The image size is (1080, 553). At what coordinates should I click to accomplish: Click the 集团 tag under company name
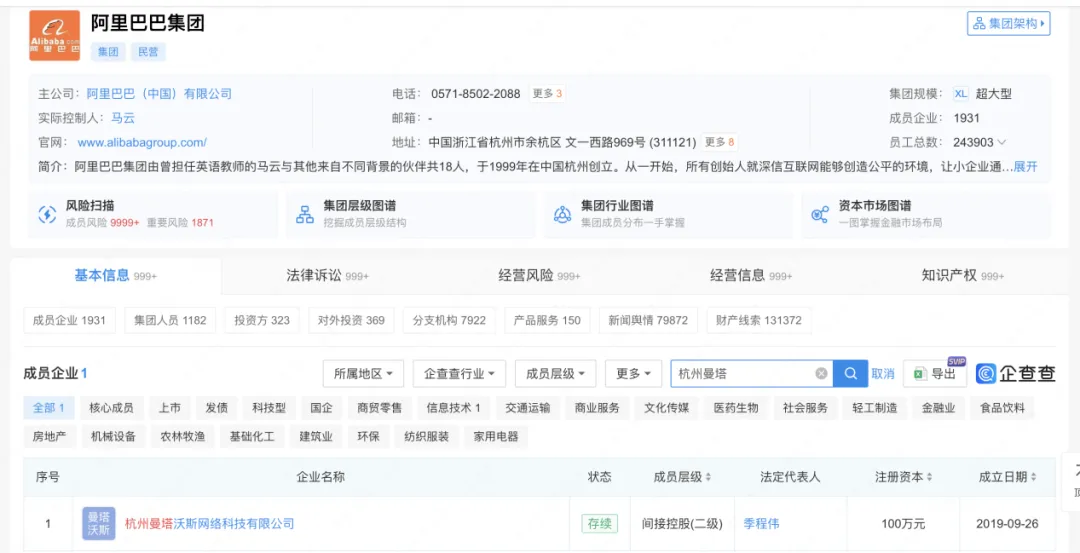[108, 52]
